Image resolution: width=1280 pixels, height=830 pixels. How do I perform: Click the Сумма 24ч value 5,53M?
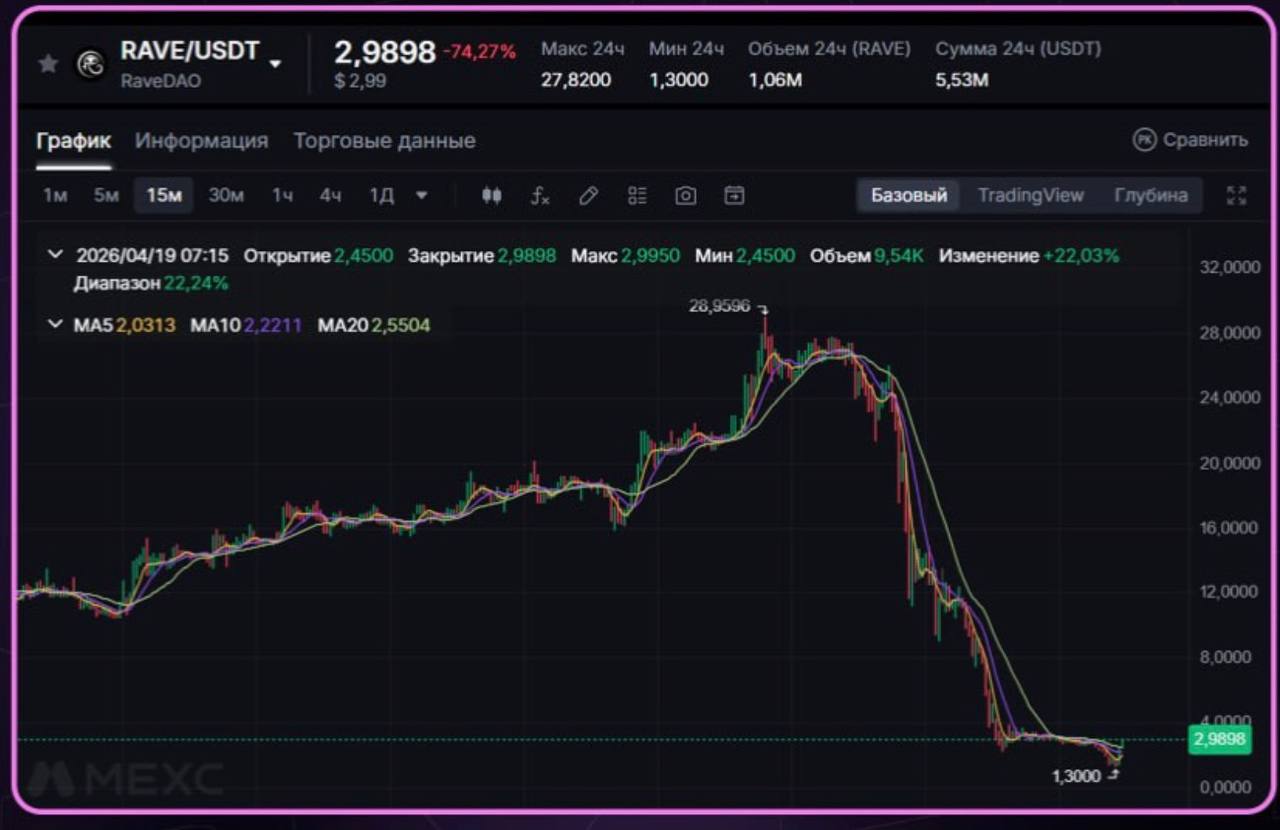962,80
